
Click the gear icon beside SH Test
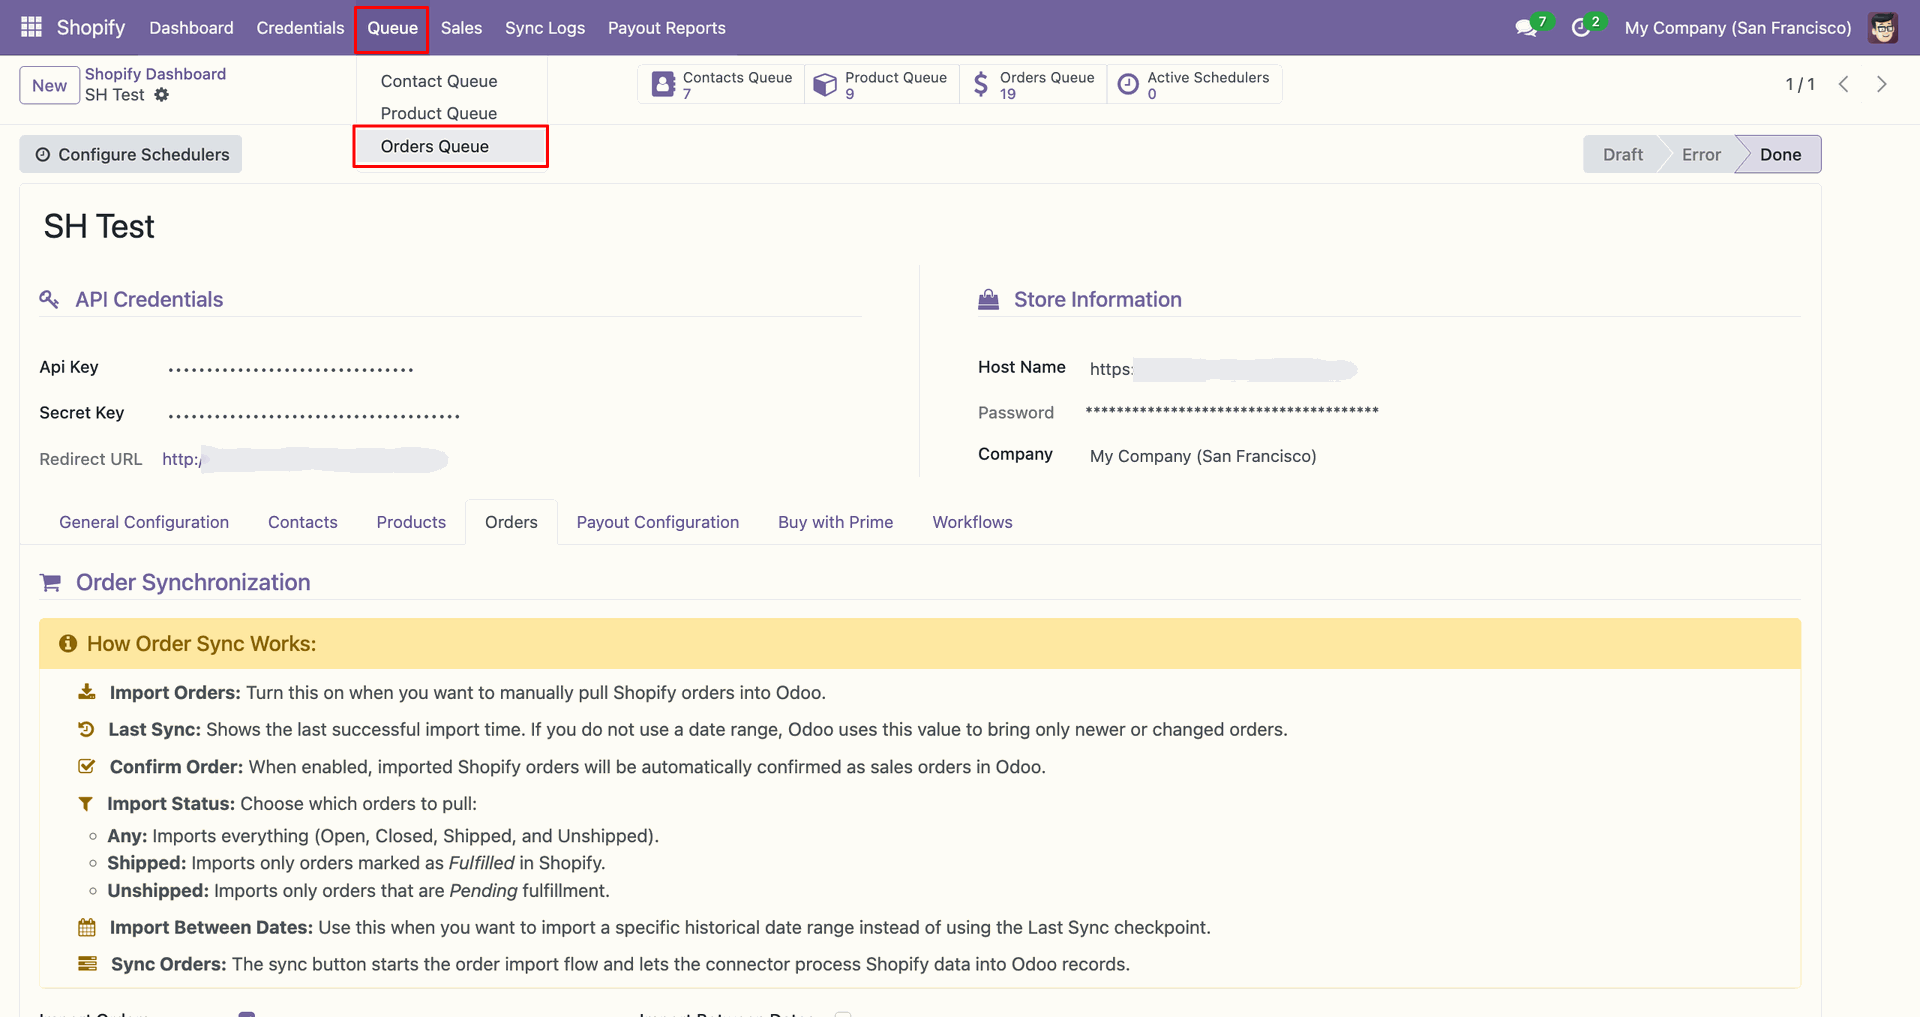click(x=162, y=95)
